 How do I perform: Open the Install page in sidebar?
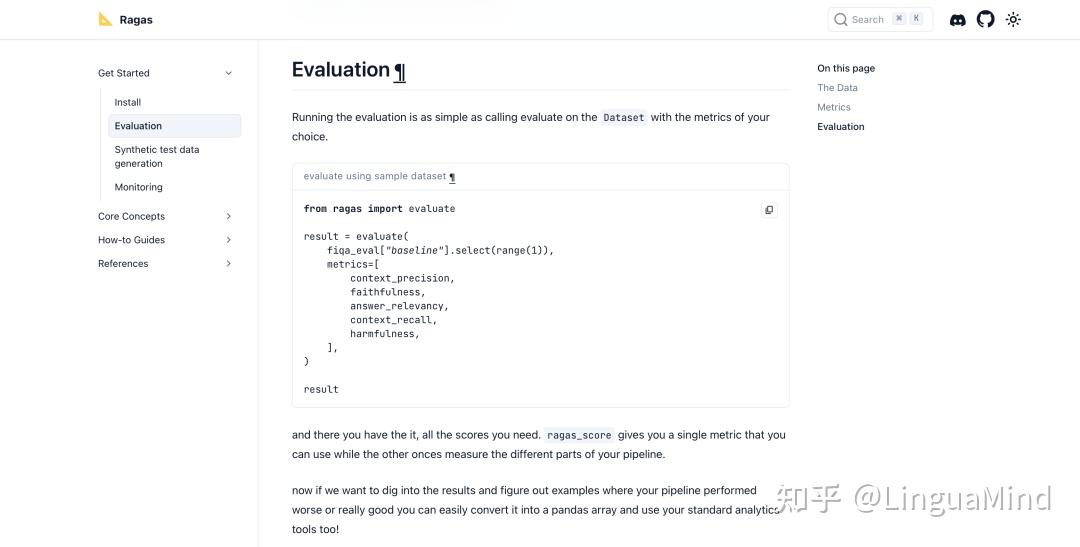click(128, 102)
